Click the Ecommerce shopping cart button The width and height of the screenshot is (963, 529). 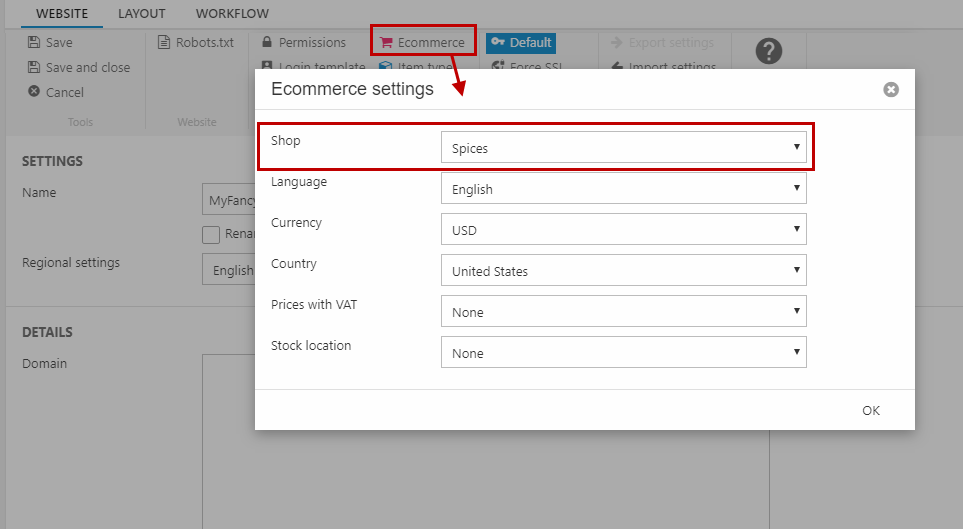pos(422,42)
